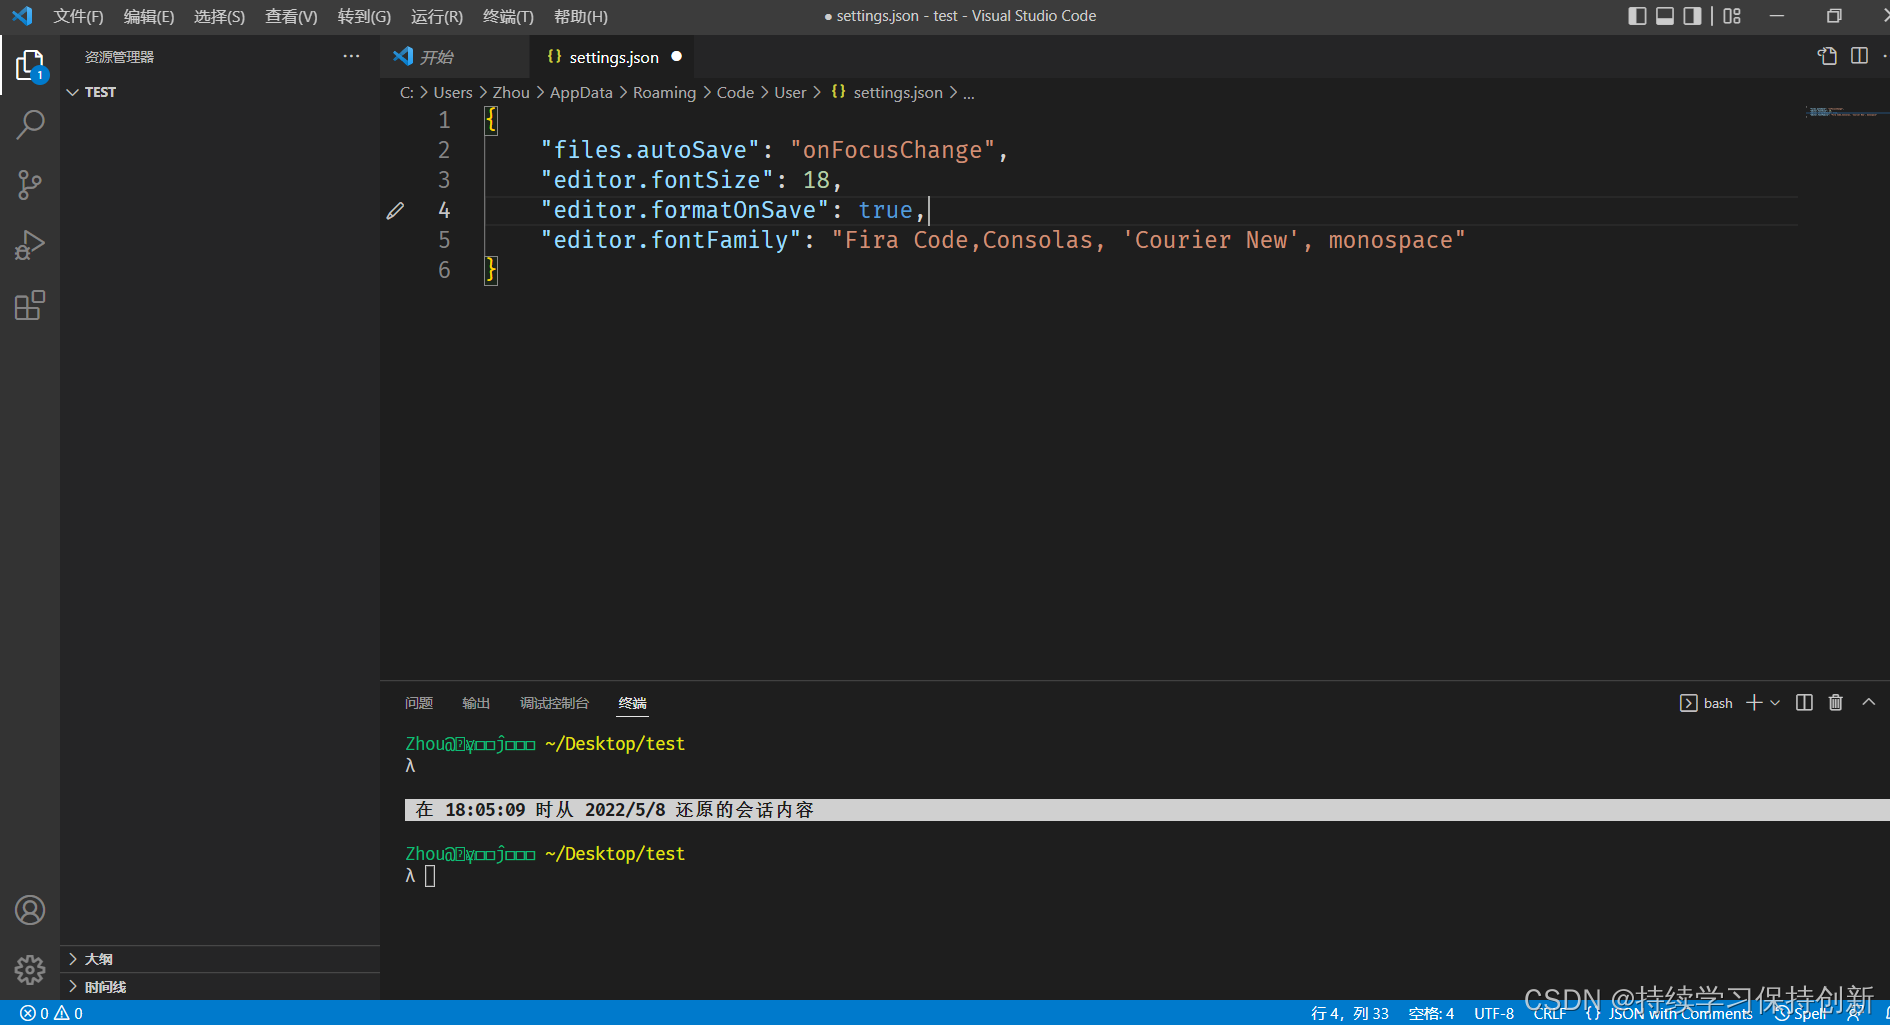The height and width of the screenshot is (1025, 1890).
Task: Open the Search icon in activity bar
Action: [30, 124]
